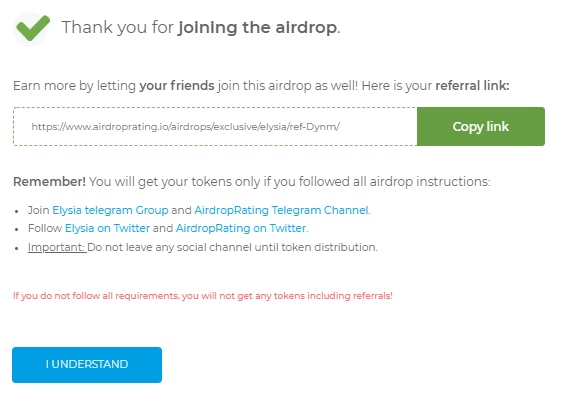Click the bold Remember! text
This screenshot has width=573, height=396.
tap(49, 182)
